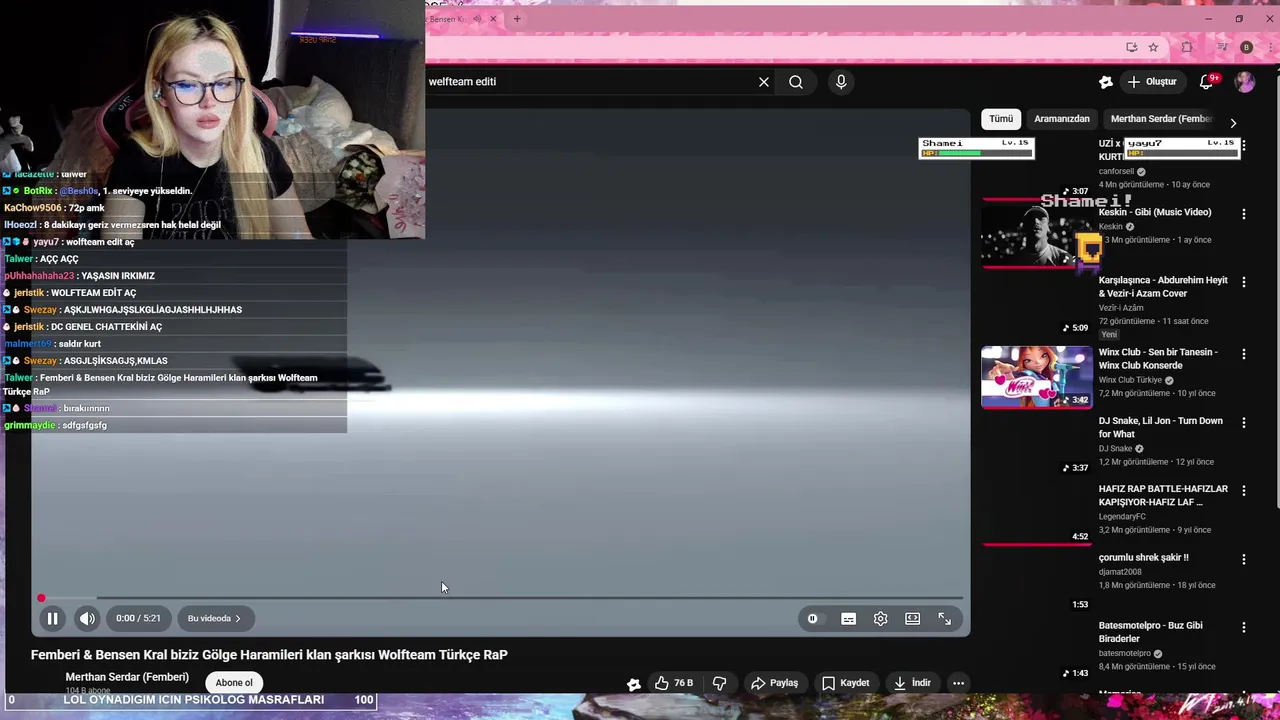Click the red playhead dot on the seek bar
The height and width of the screenshot is (720, 1280).
(x=41, y=598)
